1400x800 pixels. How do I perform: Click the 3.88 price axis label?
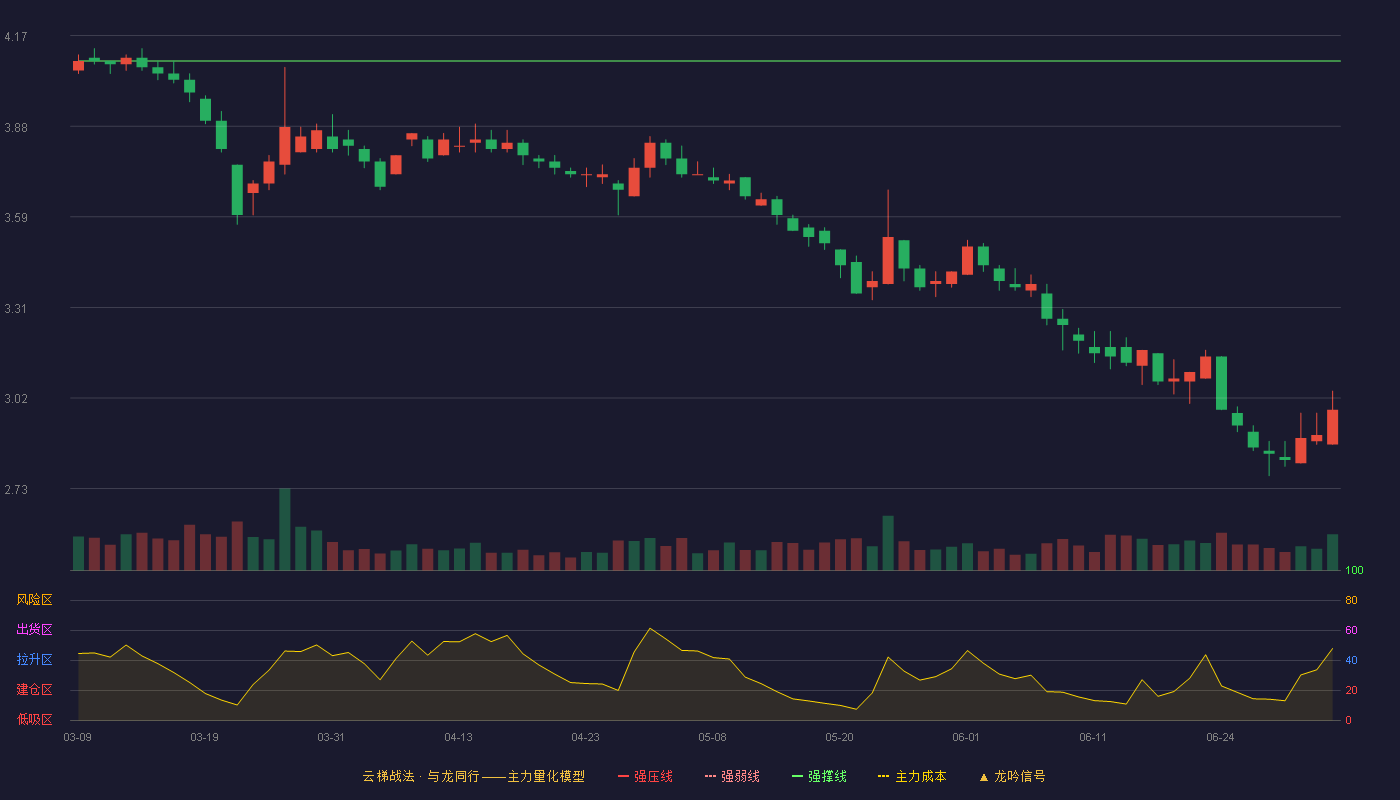[x=16, y=128]
